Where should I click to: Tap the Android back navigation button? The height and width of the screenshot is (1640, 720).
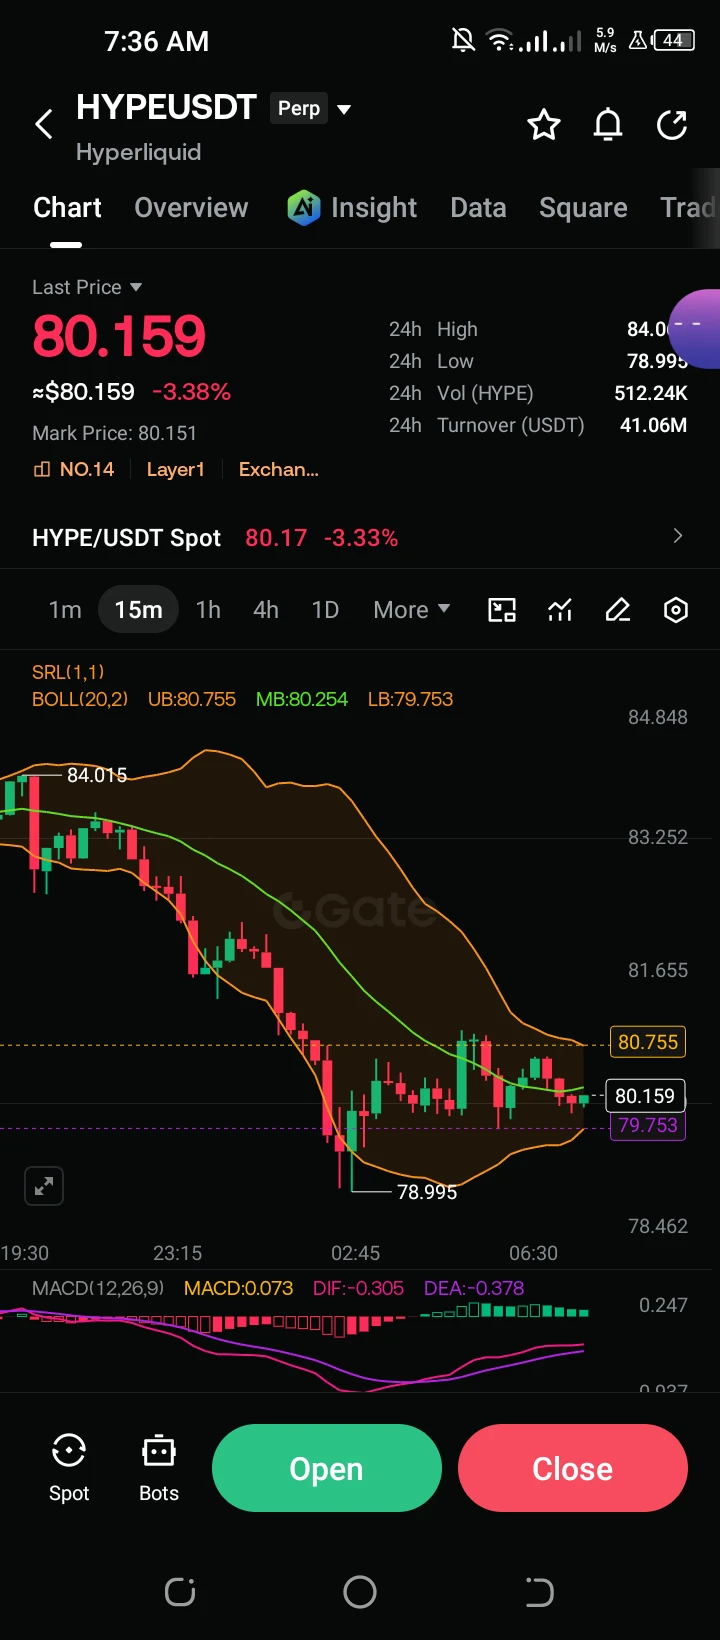click(x=540, y=1592)
